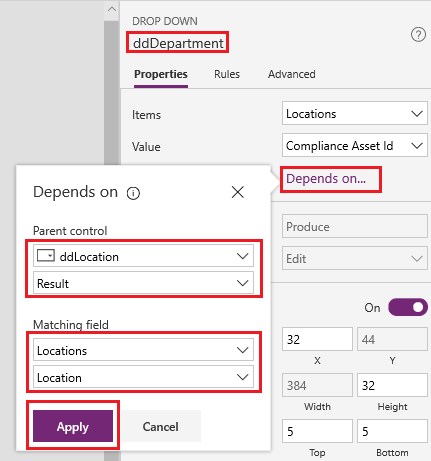
Task: Click the ddDepartment control name
Action: (x=178, y=43)
